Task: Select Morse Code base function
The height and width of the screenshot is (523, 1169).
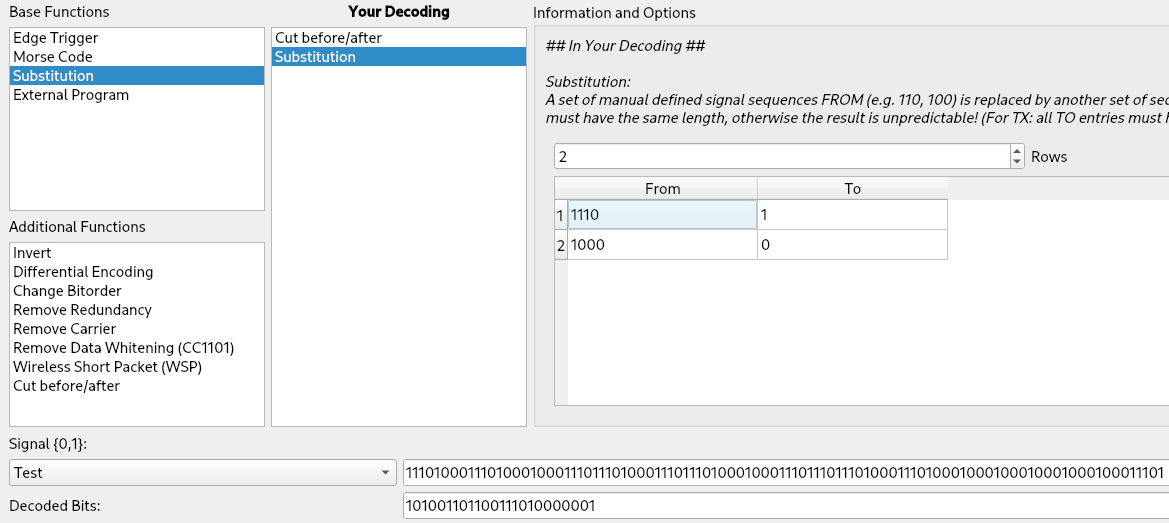Action: (x=52, y=57)
